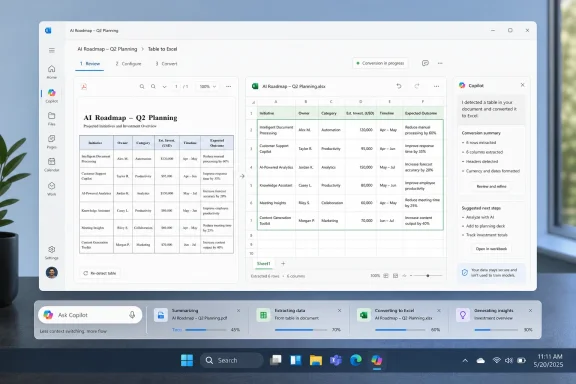This screenshot has height=384, width=576.
Task: Dismiss the Summarizing task card
Action: click(238, 311)
